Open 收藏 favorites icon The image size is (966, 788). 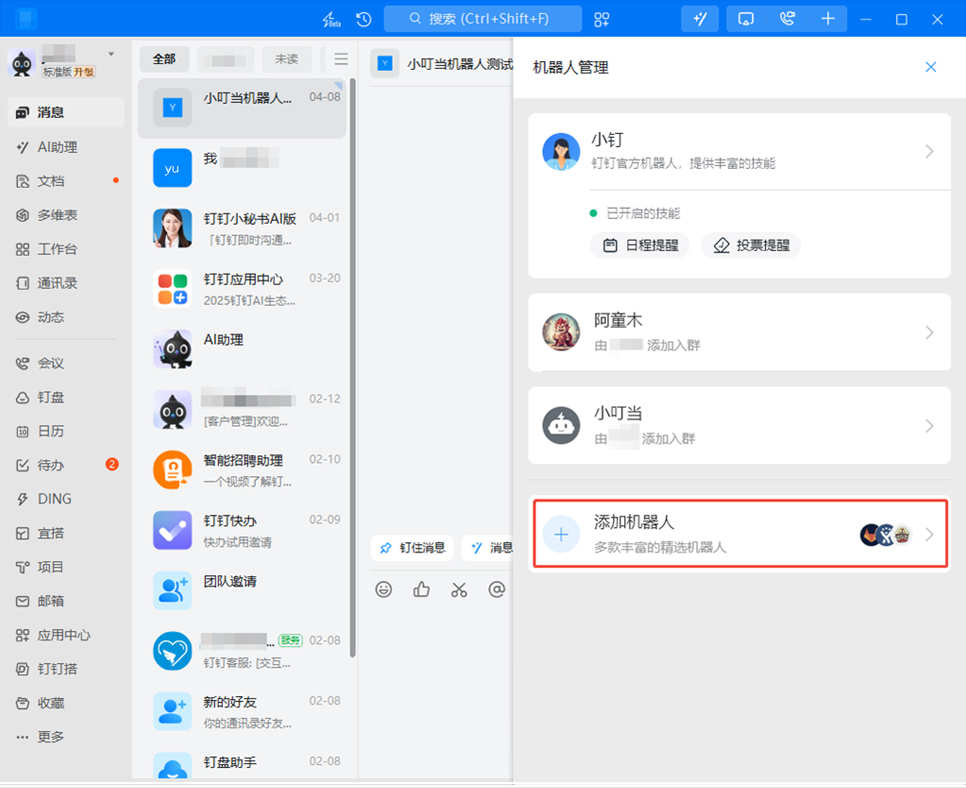(23, 703)
